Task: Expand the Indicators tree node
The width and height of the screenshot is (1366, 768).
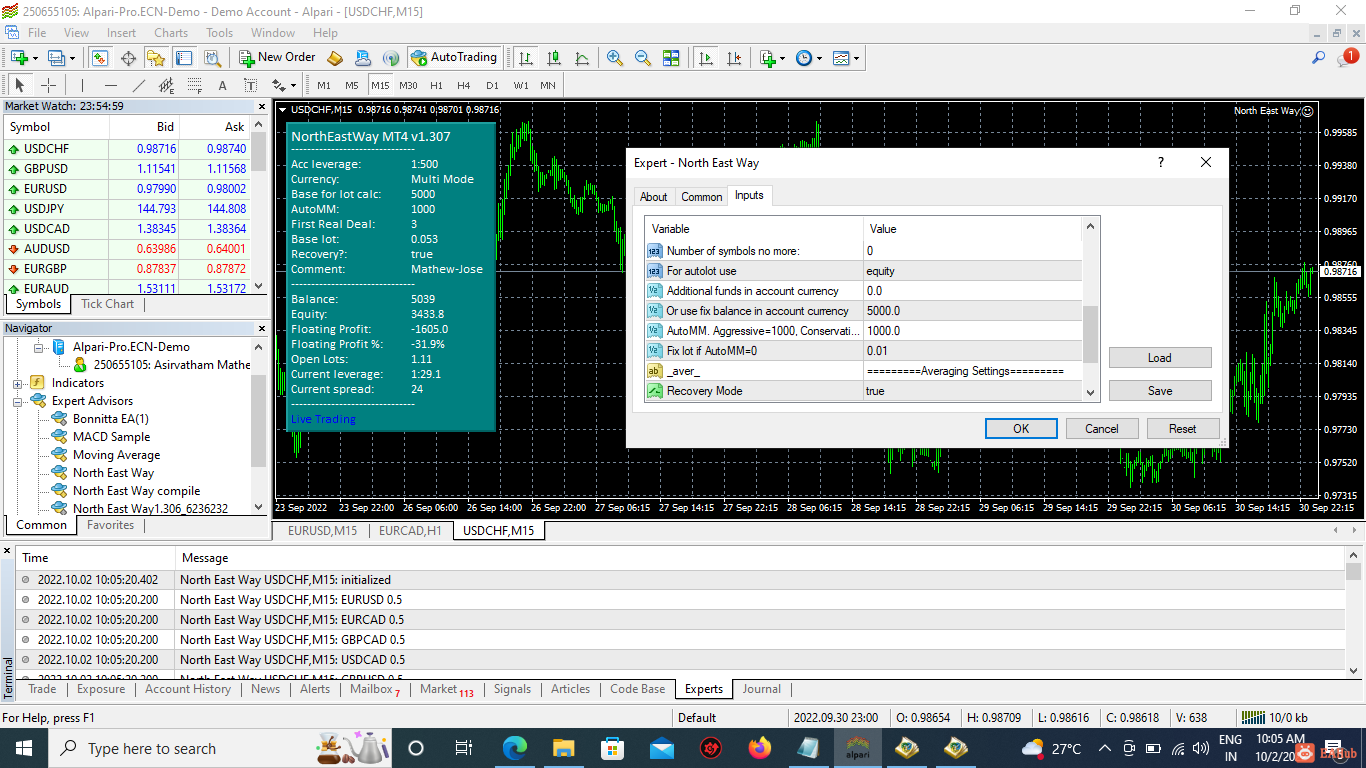Action: (x=18, y=383)
